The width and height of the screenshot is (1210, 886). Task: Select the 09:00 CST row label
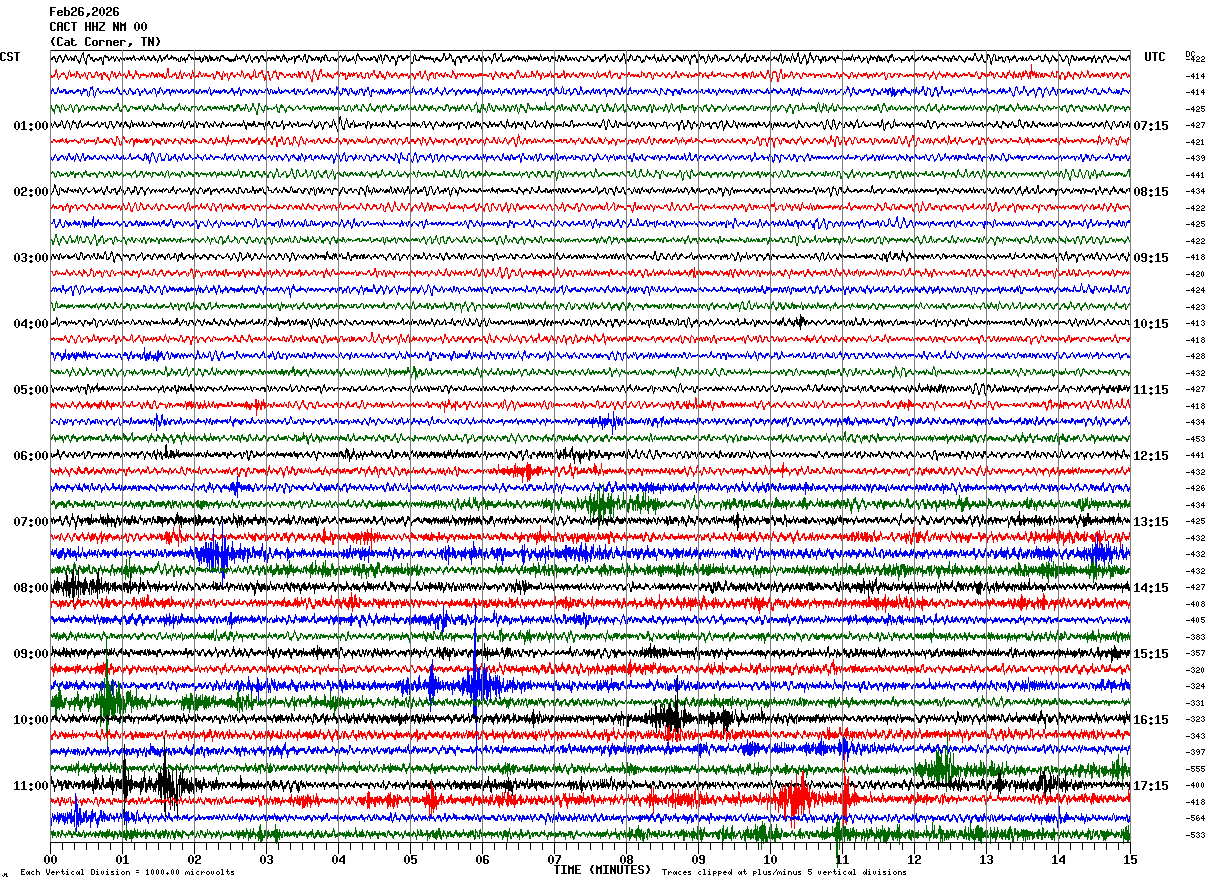[x=30, y=654]
